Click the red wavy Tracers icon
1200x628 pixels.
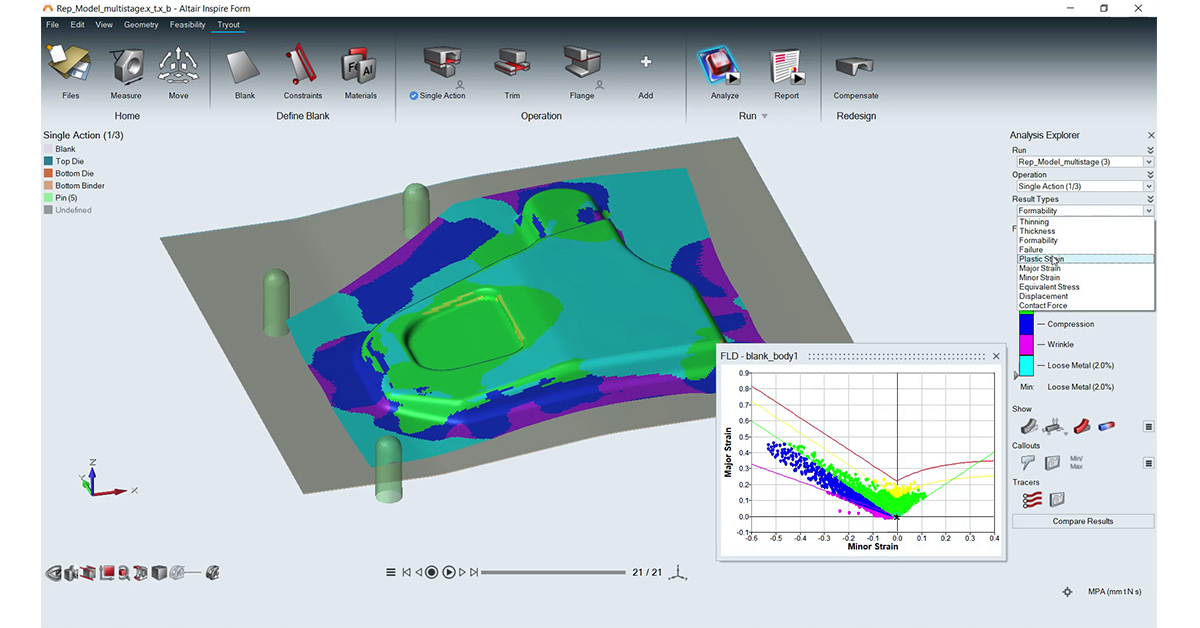pos(1031,499)
